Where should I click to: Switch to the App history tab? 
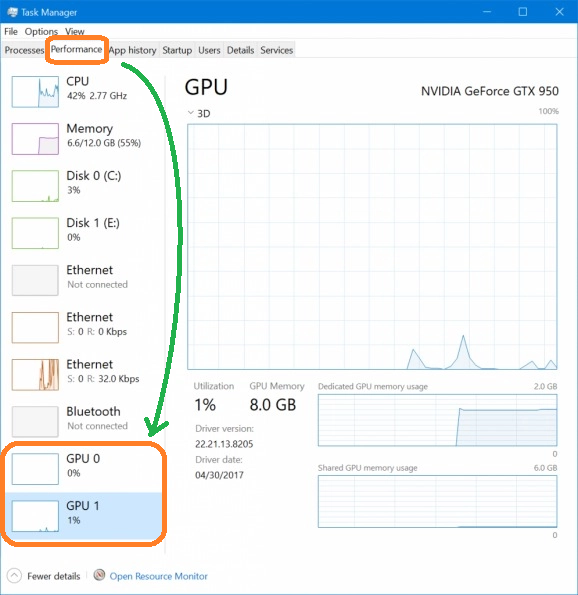tap(132, 50)
